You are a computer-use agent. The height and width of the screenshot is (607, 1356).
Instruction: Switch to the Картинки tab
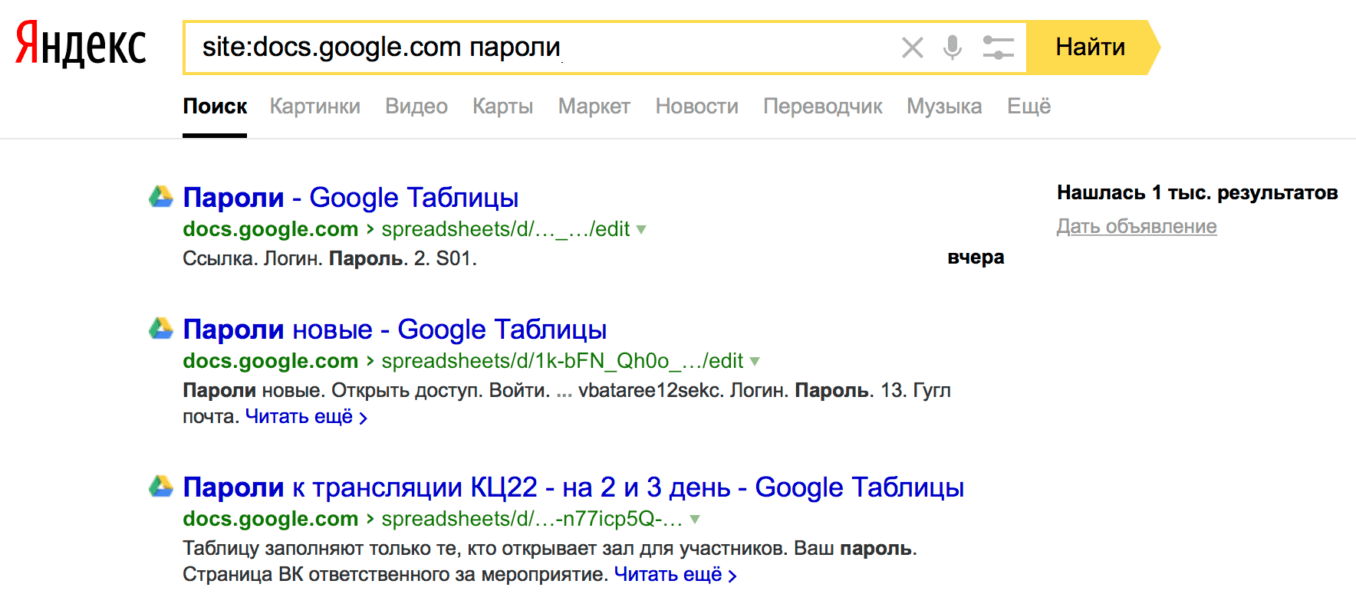pyautogui.click(x=314, y=106)
